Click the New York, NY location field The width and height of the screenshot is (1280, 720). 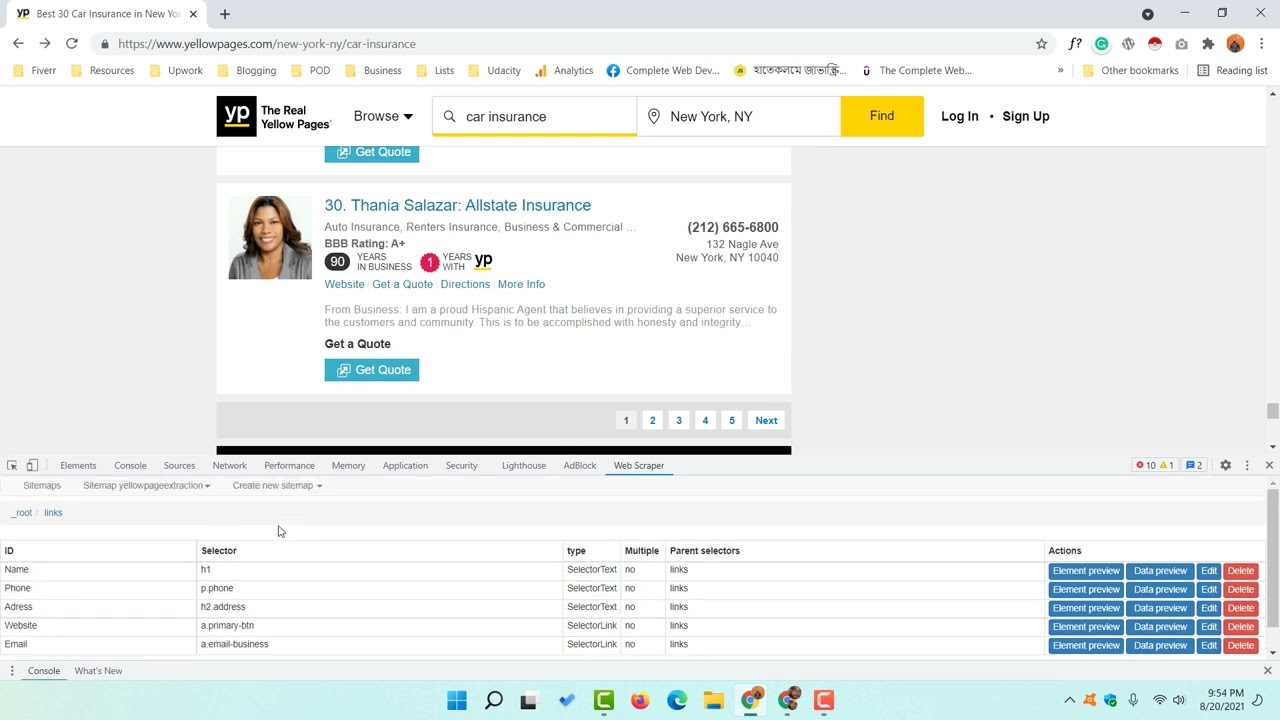tap(739, 117)
